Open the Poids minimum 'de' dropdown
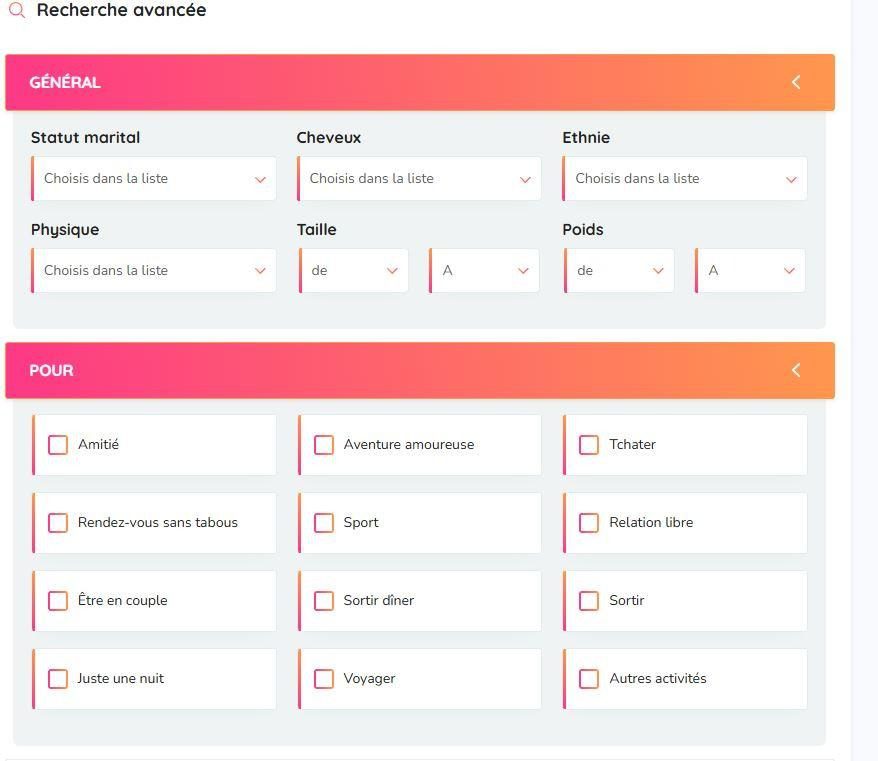Screen dimensions: 878x761 pos(620,271)
